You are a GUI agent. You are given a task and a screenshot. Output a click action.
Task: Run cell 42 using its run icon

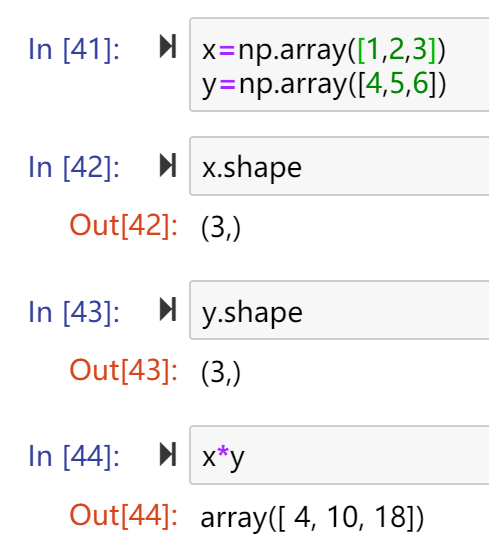point(168,165)
